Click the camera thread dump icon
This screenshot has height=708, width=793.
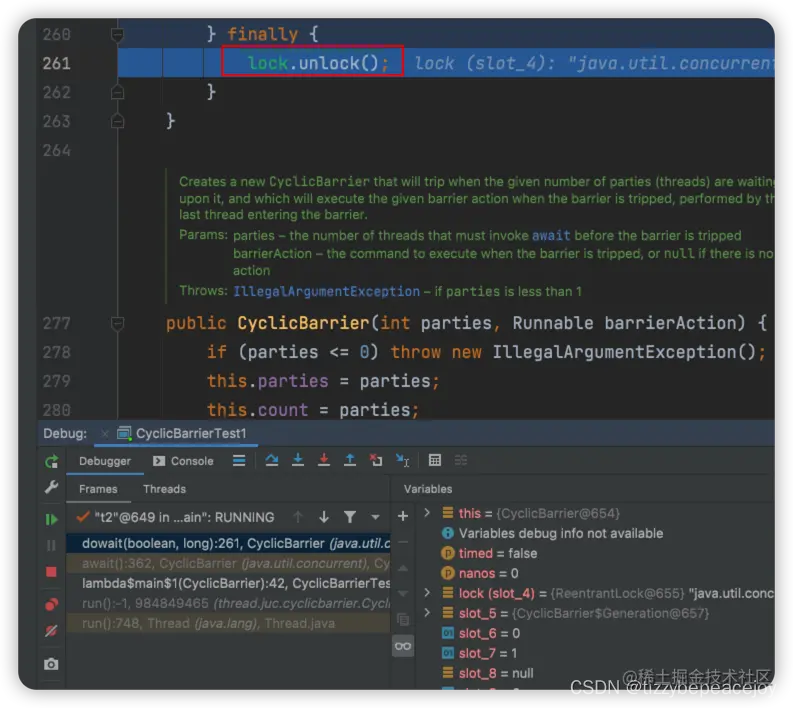pyautogui.click(x=51, y=664)
